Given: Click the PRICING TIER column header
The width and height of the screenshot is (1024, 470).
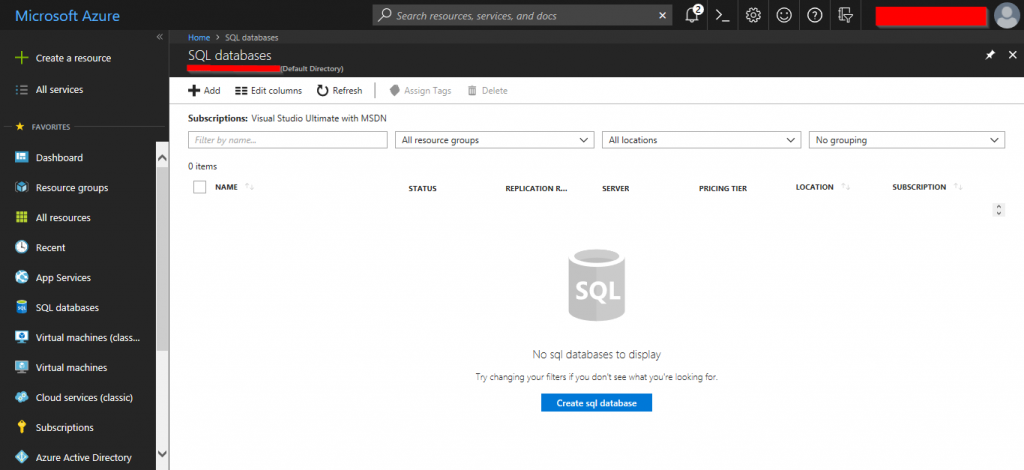Looking at the screenshot, I should click(723, 188).
